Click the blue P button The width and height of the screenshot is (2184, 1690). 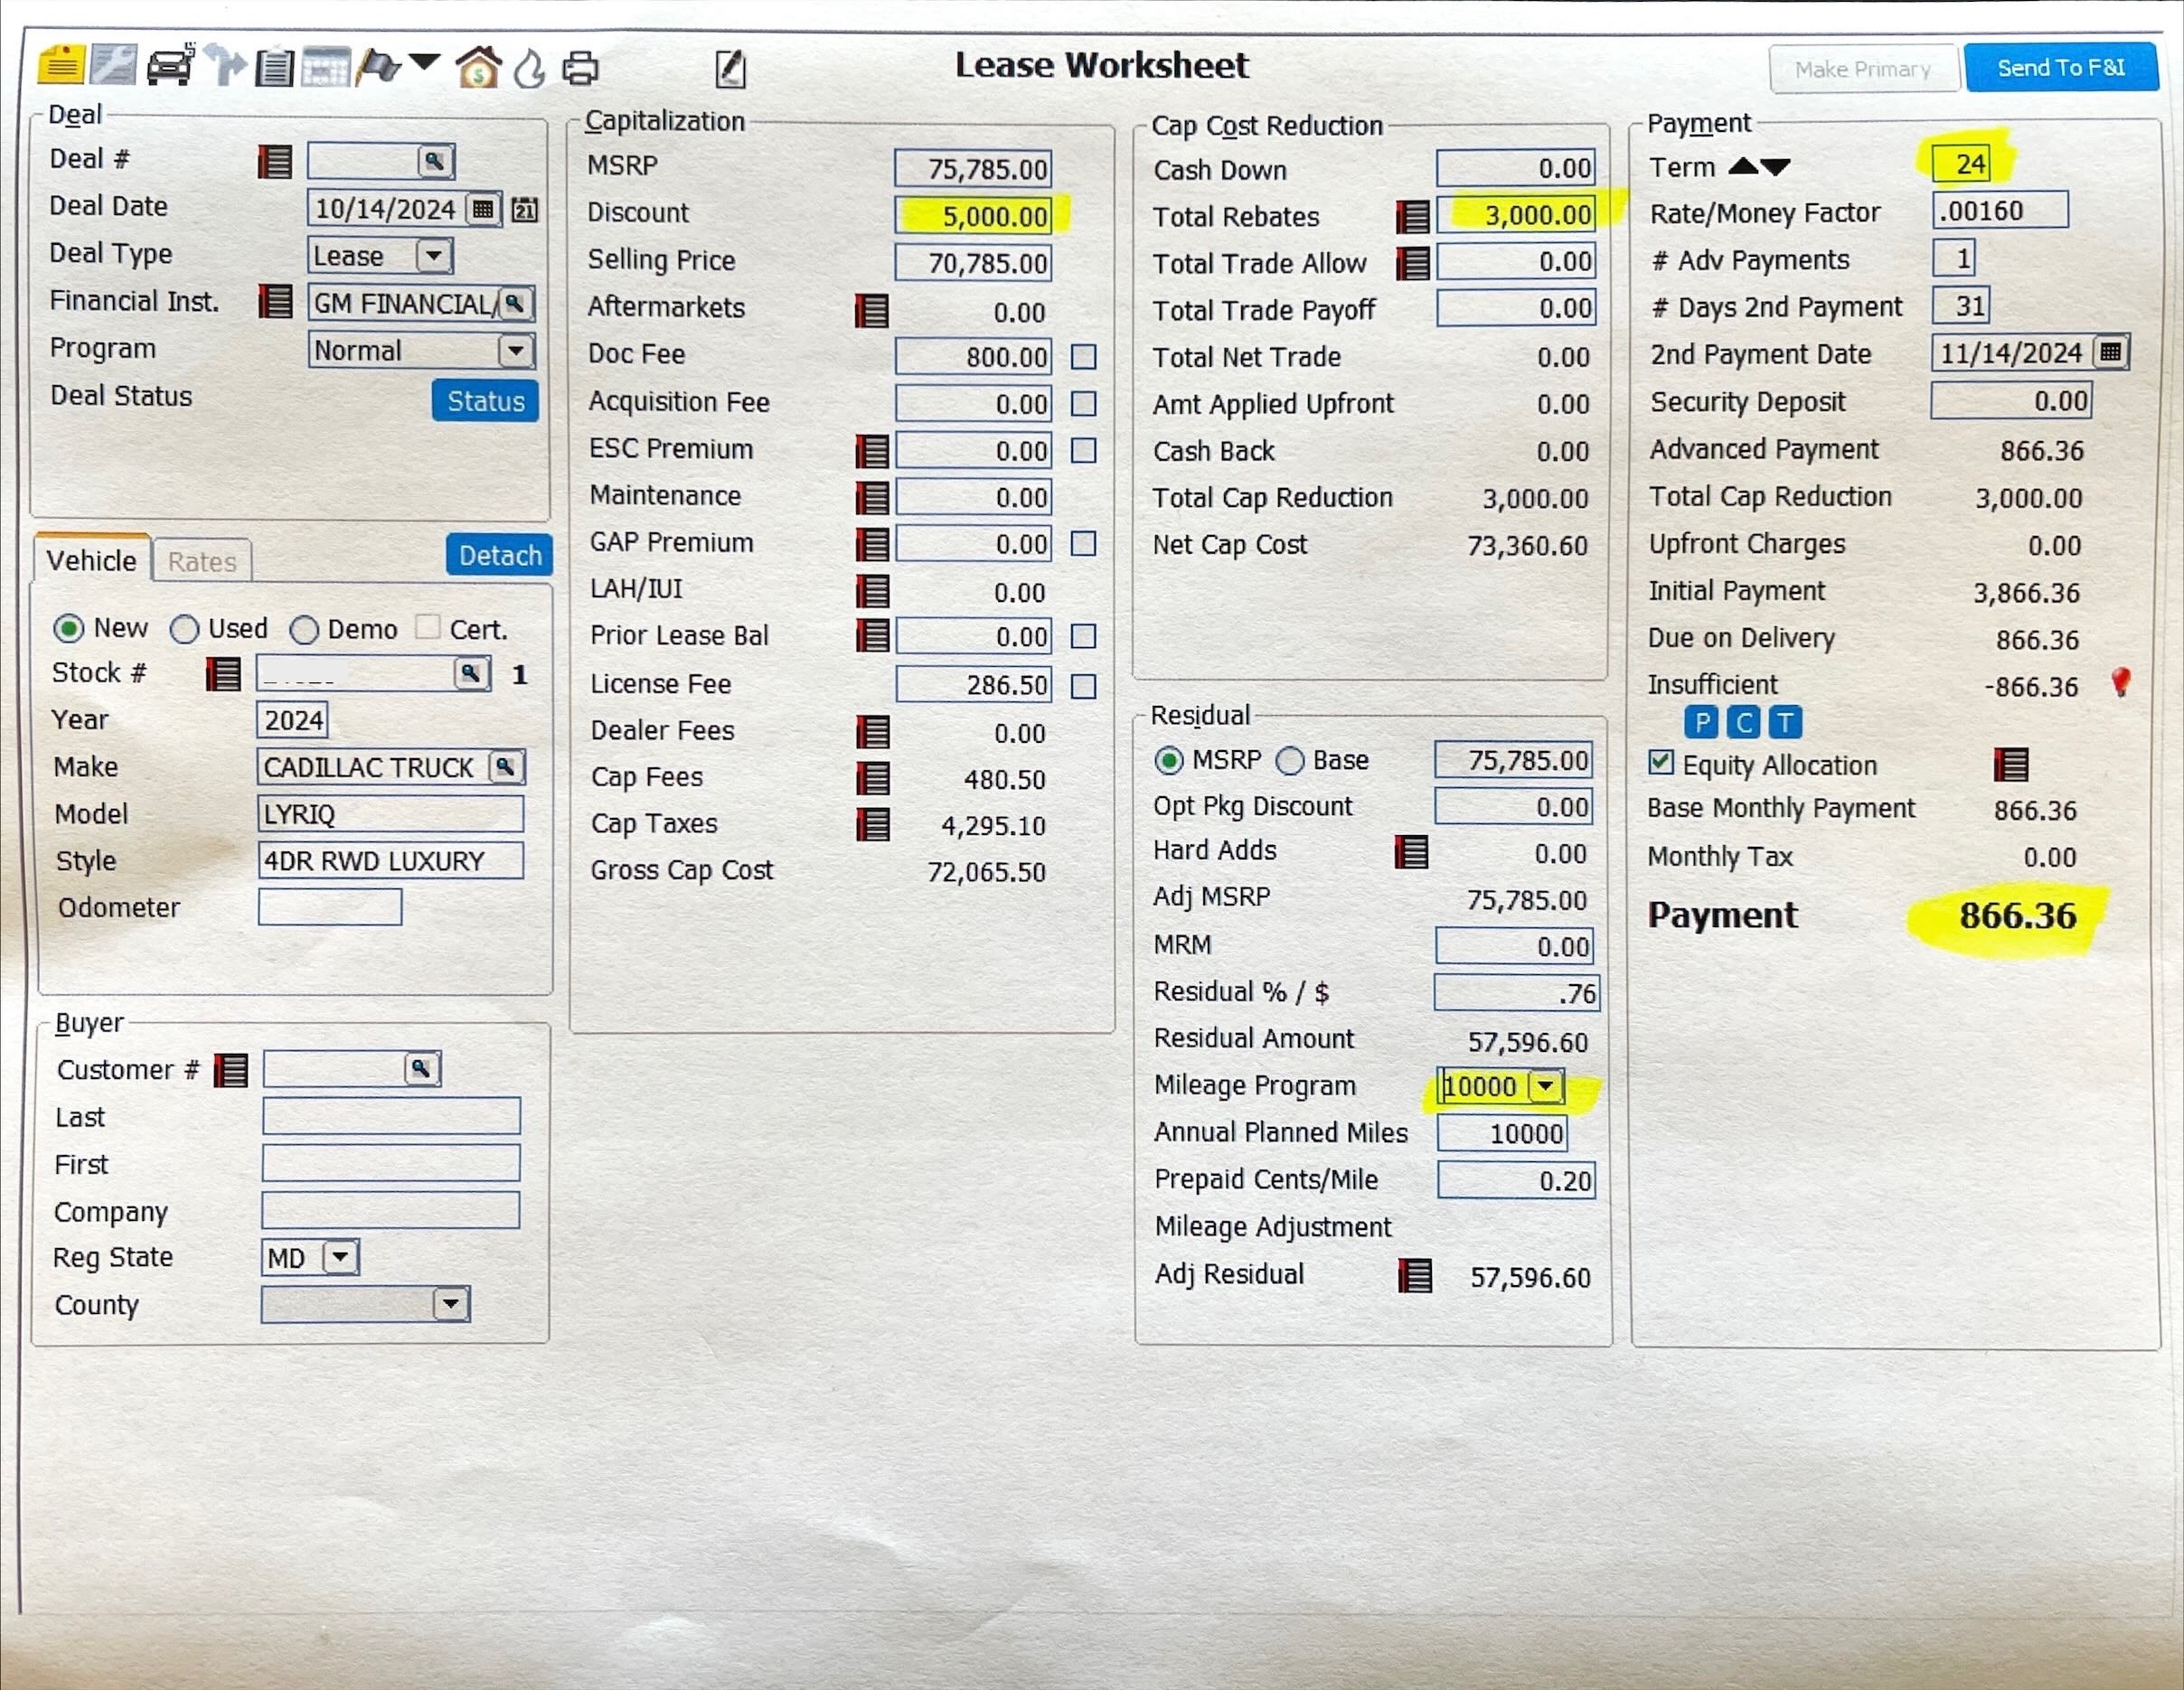[1701, 721]
